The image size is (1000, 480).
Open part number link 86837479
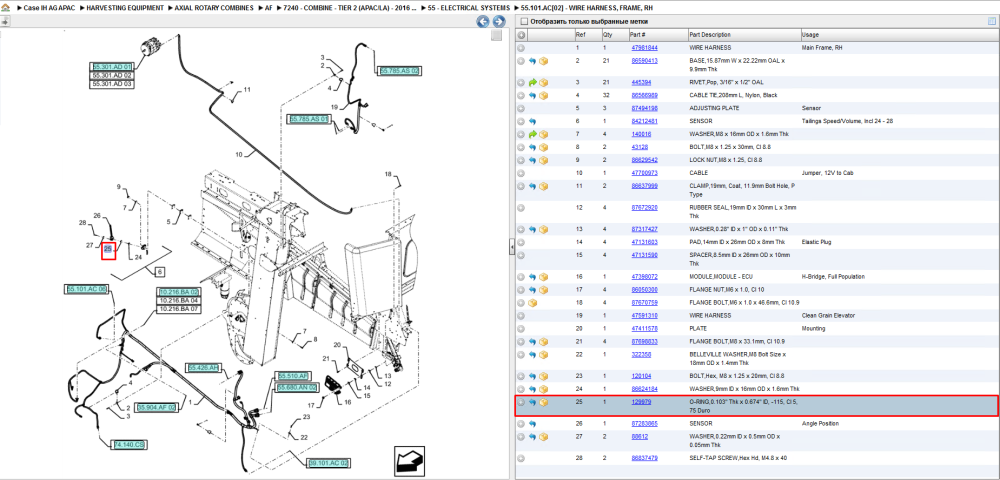point(644,458)
